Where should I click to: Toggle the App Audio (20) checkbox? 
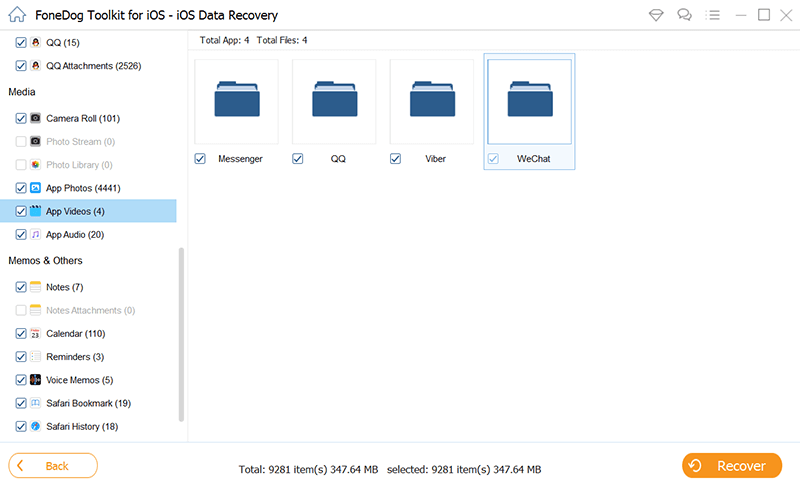tap(20, 234)
